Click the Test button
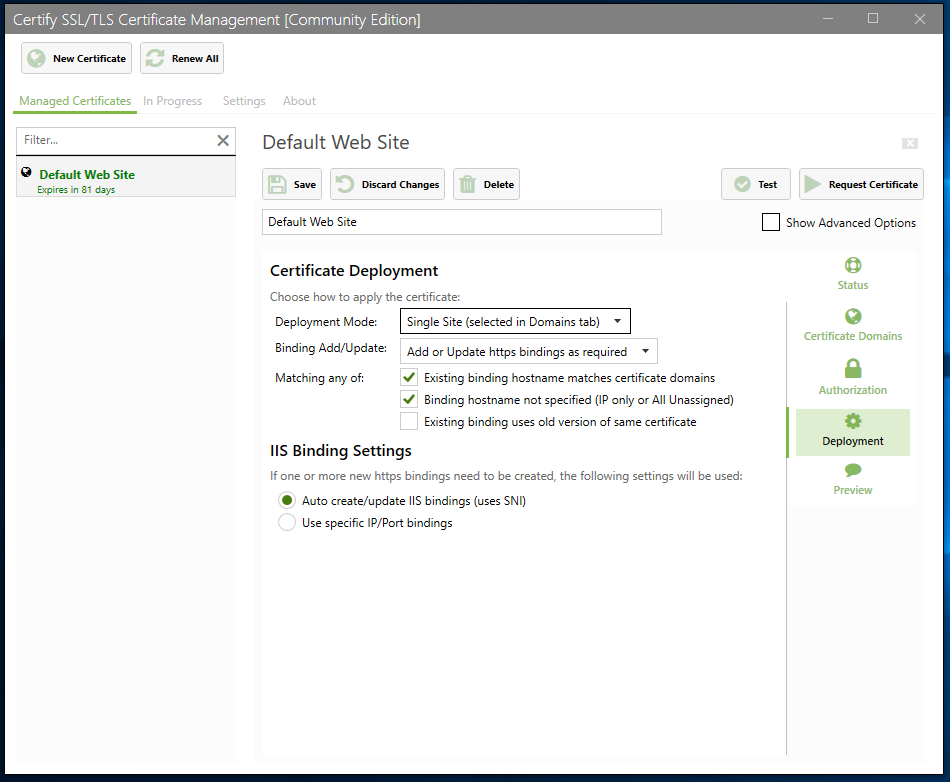The height and width of the screenshot is (782, 950). coord(756,184)
